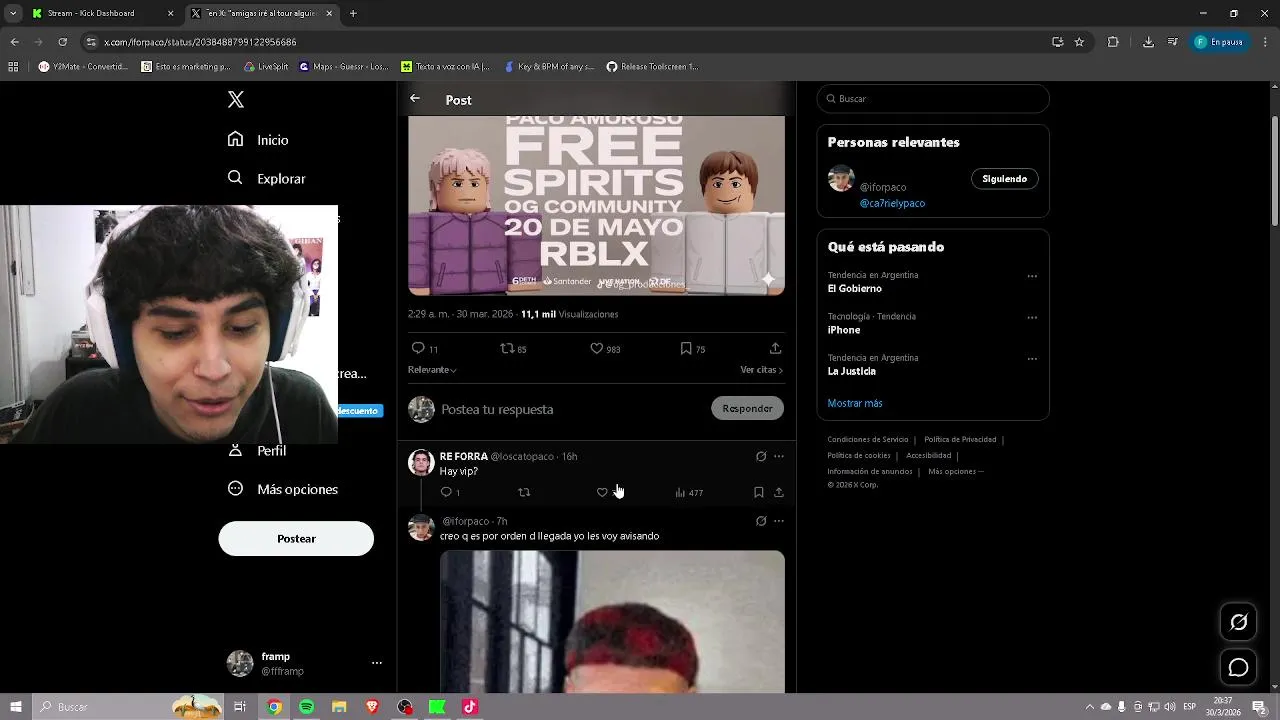
Task: Open the image in @iforpaco's reply
Action: tap(612, 621)
